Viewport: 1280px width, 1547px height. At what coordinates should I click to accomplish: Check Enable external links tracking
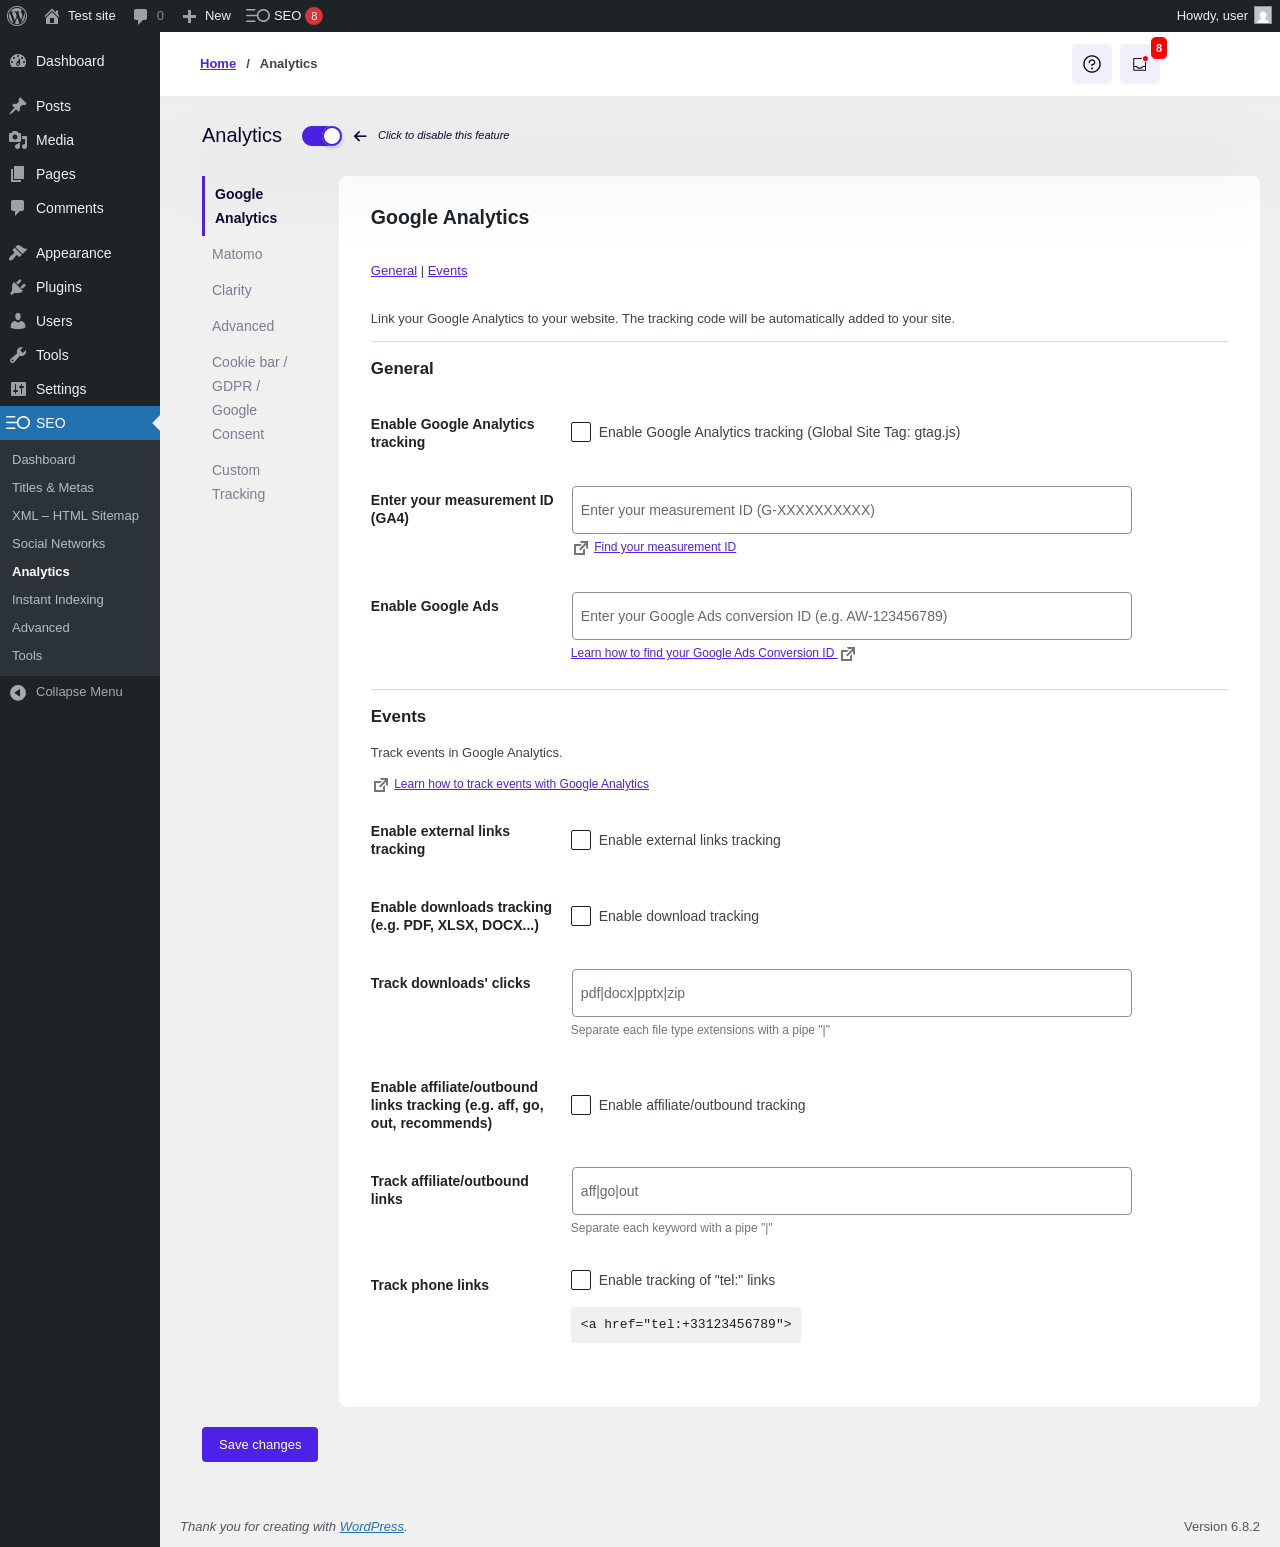pos(581,840)
